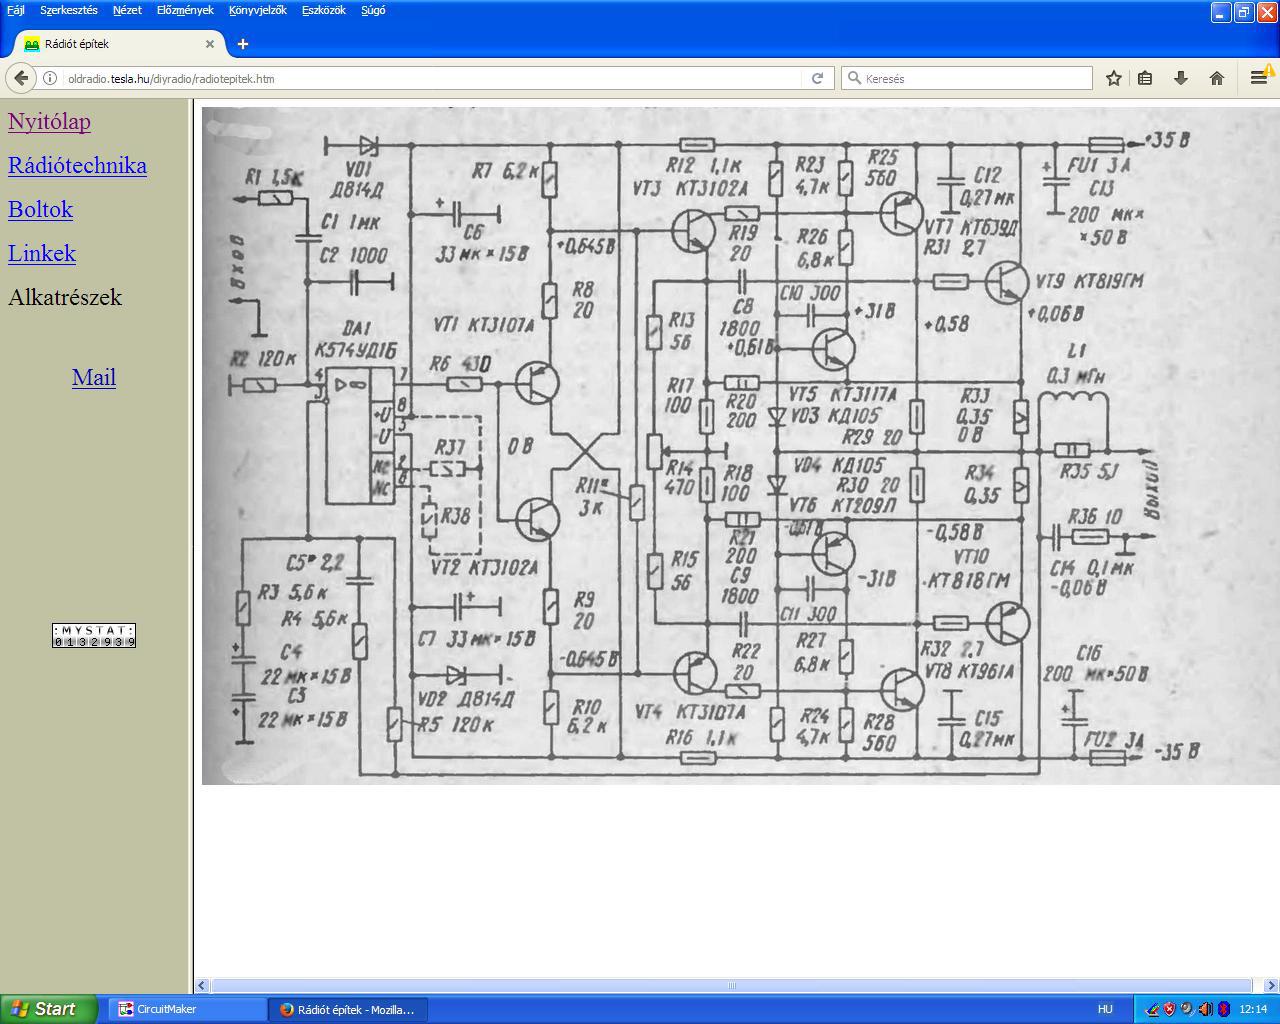
Task: Click the Mail link in the sidebar
Action: (94, 377)
